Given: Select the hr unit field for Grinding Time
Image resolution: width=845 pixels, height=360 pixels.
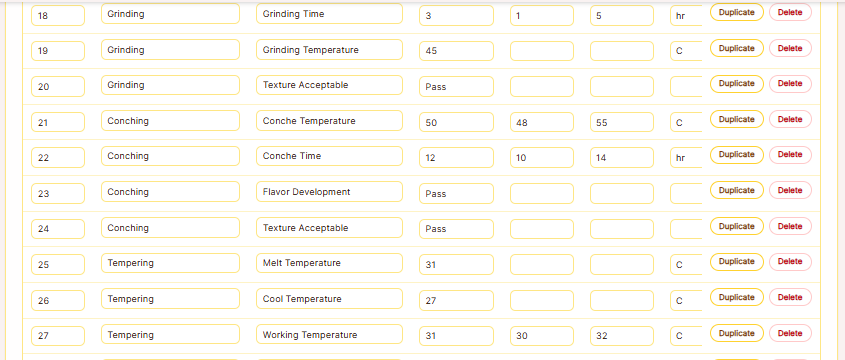Looking at the screenshot, I should [686, 16].
